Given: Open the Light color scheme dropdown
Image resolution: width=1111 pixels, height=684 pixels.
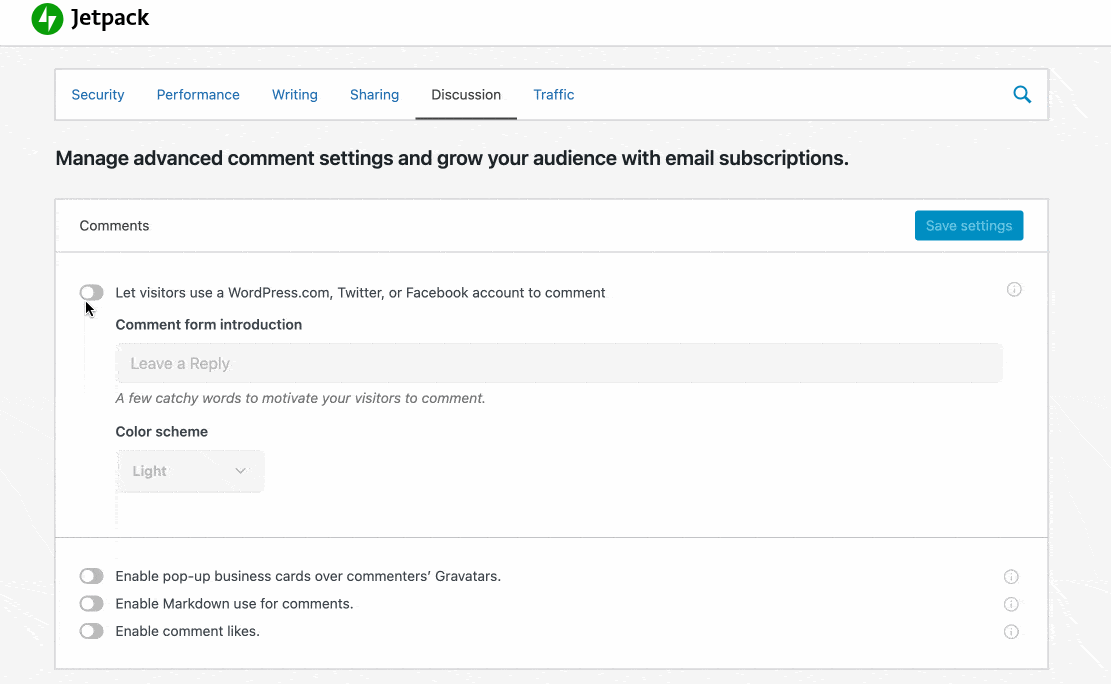Looking at the screenshot, I should (190, 471).
